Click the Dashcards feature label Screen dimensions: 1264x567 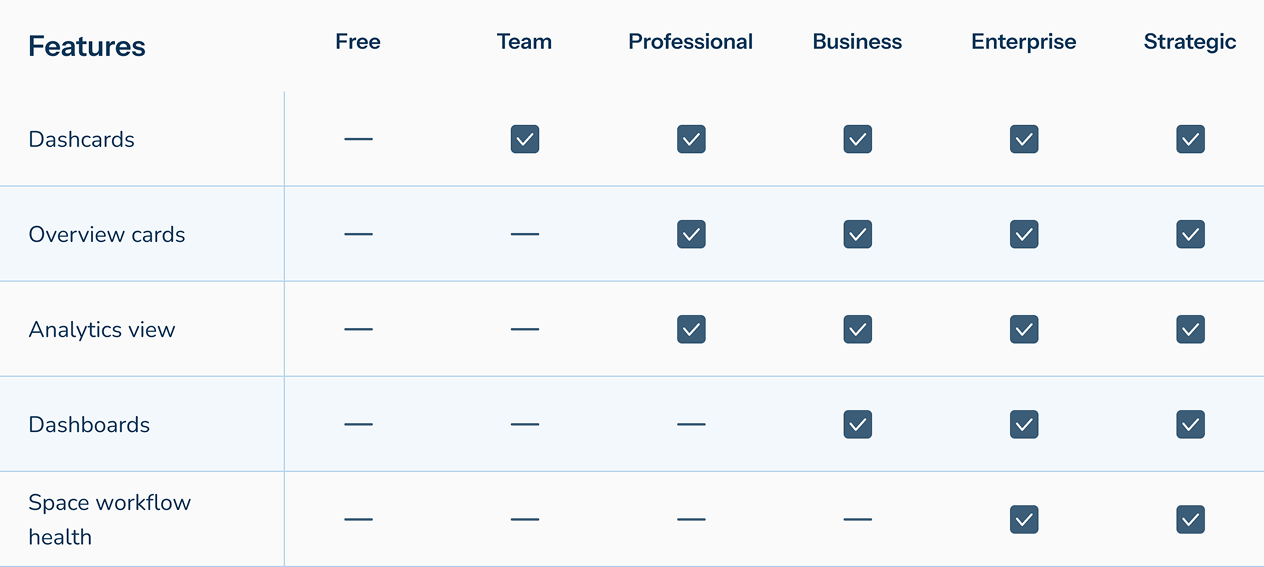point(82,139)
